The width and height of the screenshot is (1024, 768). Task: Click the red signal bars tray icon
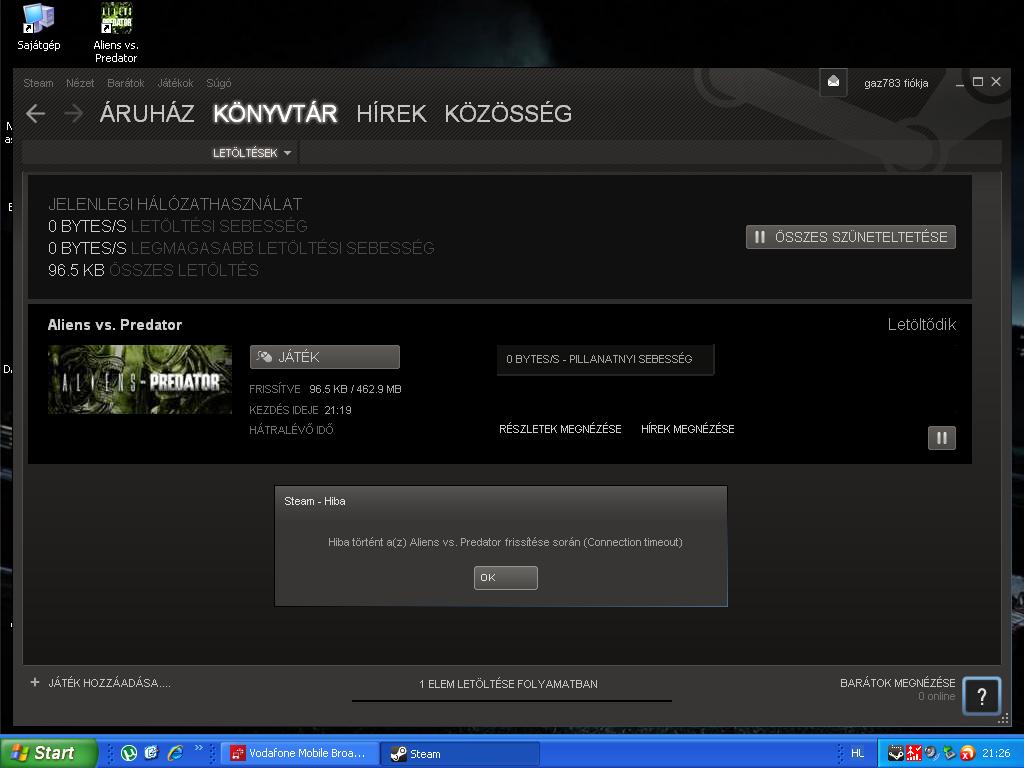[914, 754]
